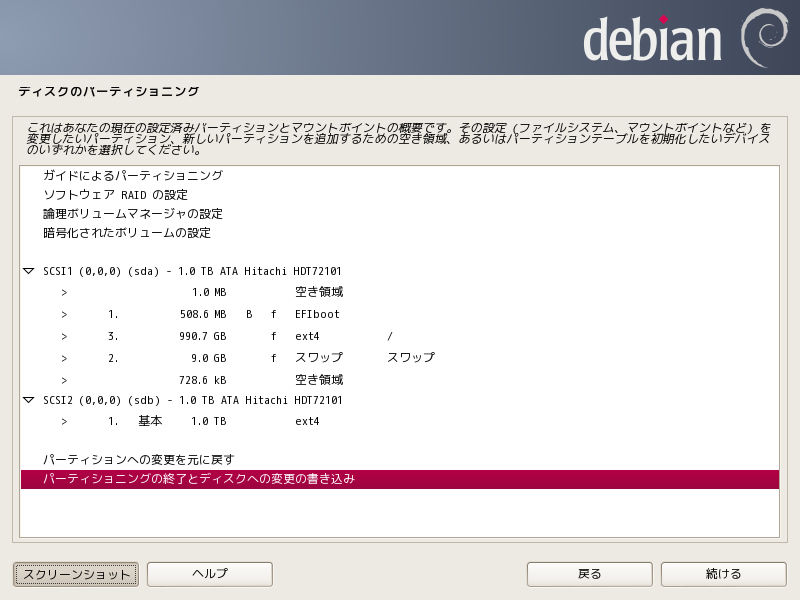This screenshot has width=800, height=600.
Task: Click the 続ける (Continue) button
Action: click(723, 574)
